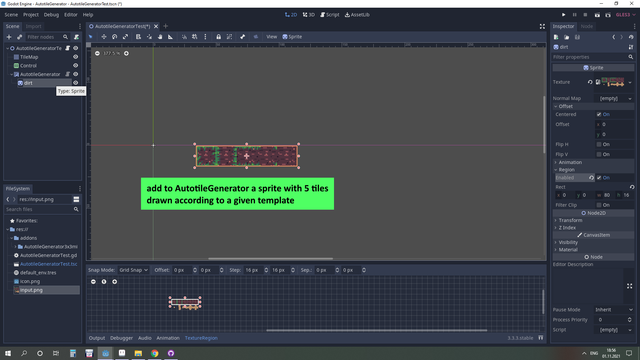Zoom out in TextureRegion panel
This screenshot has width=640, height=360.
tap(93, 282)
